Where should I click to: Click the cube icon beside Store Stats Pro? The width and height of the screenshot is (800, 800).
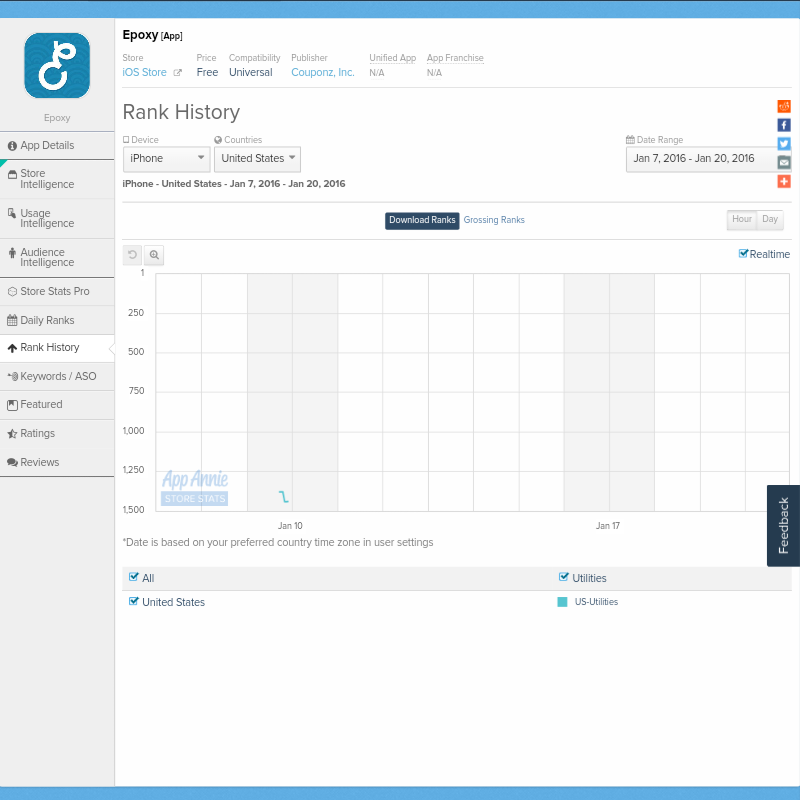pyautogui.click(x=12, y=292)
